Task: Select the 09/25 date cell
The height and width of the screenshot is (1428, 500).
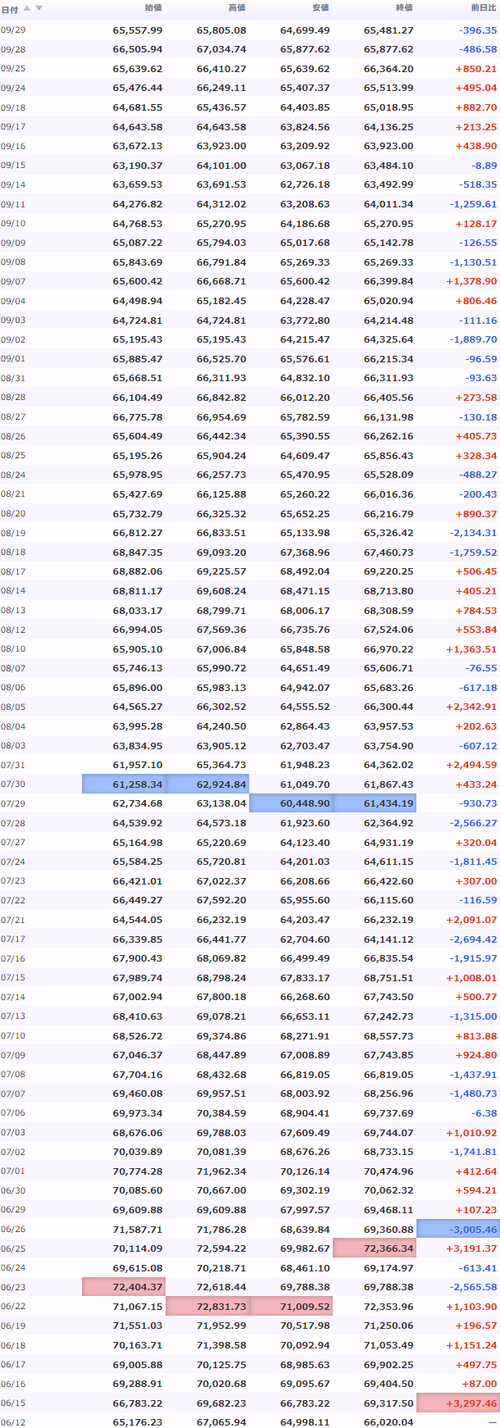Action: click(x=13, y=69)
